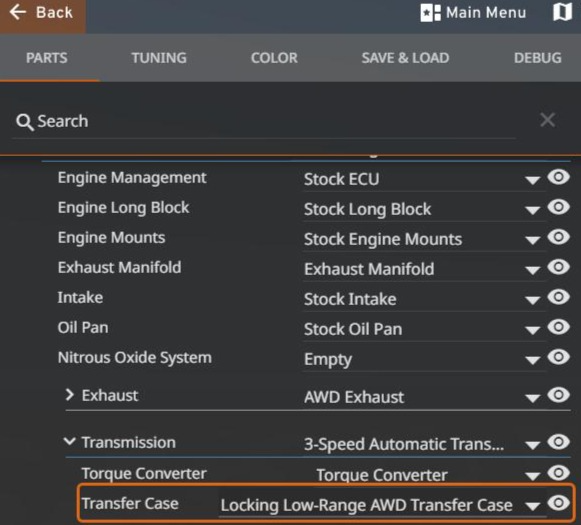
Task: Open the Main Menu
Action: 473,13
